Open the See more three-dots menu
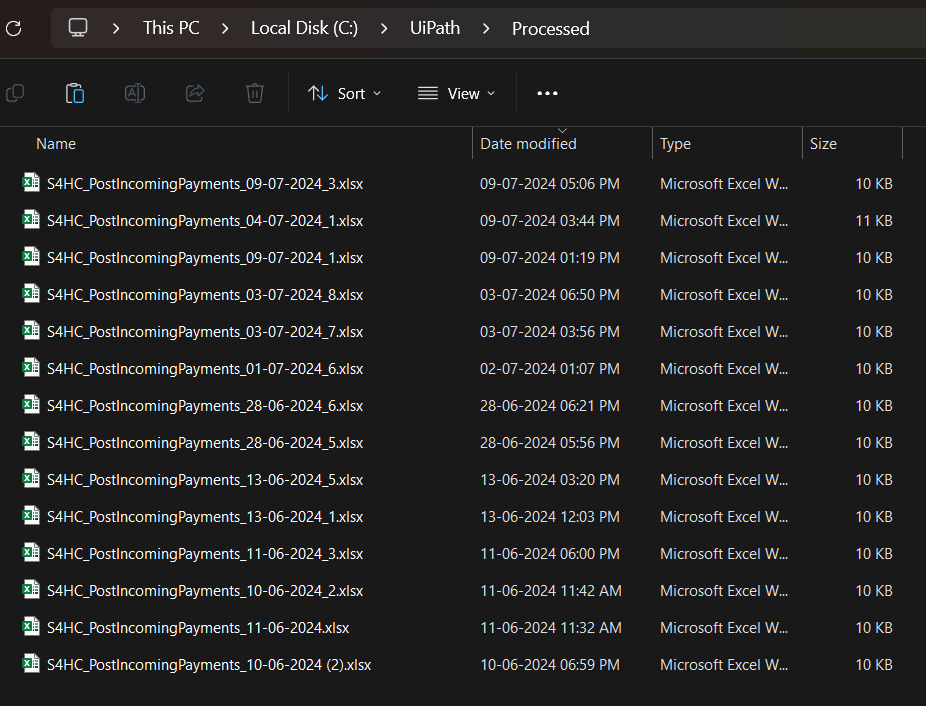The height and width of the screenshot is (706, 926). 547,93
